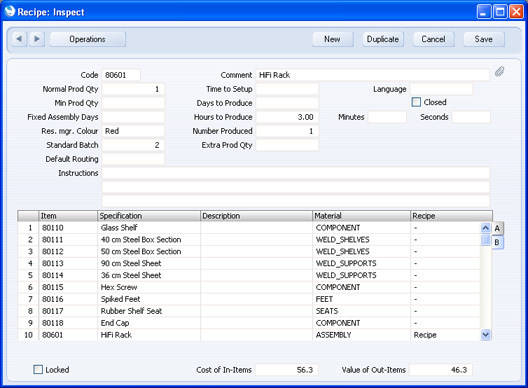Select the 36 cm Steel Sheet cell
Screen dimensions: 528x388
(149, 276)
